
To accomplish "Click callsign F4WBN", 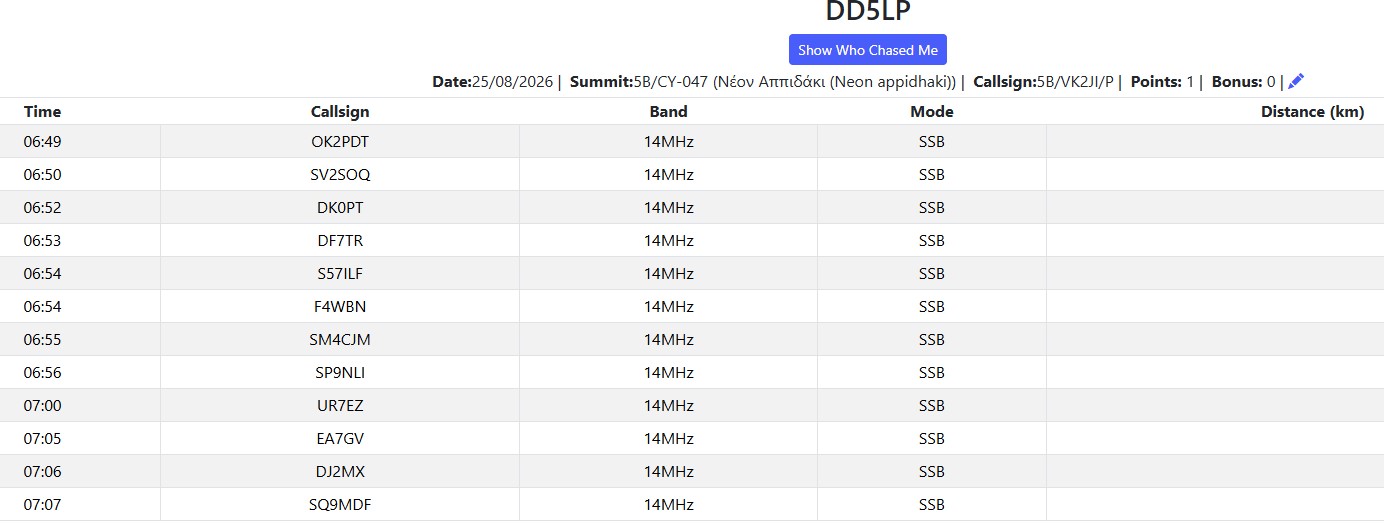I will click(x=340, y=307).
